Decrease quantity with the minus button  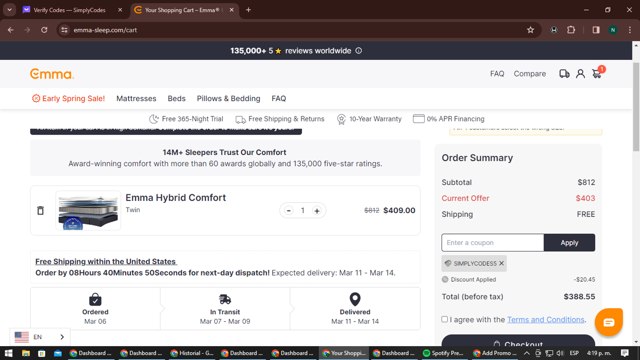289,211
